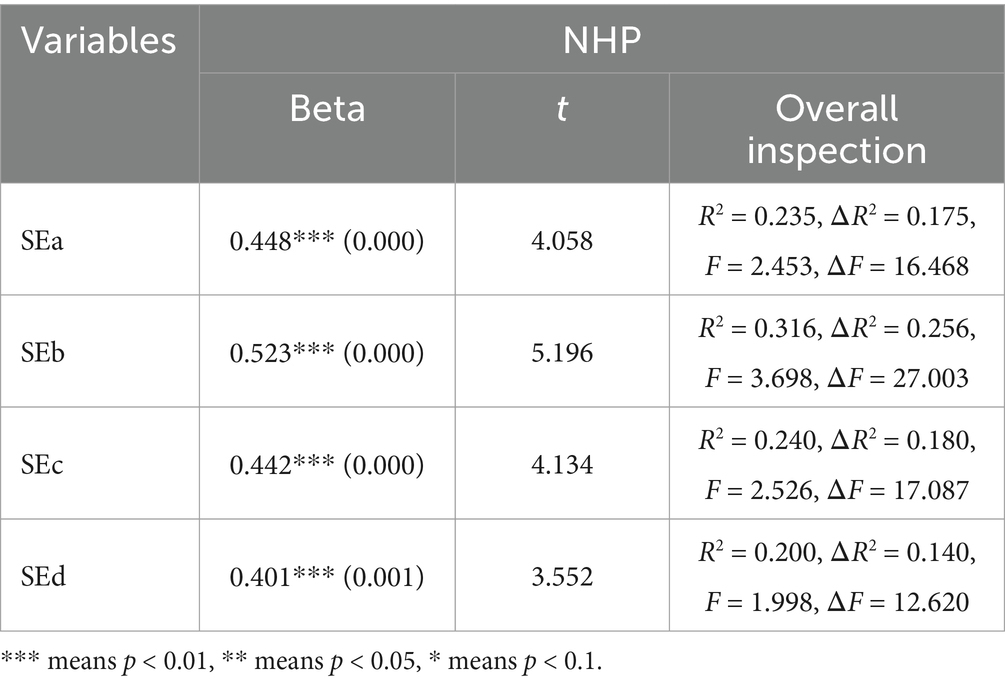
Task: Click the SEb row label
Action: (42, 352)
